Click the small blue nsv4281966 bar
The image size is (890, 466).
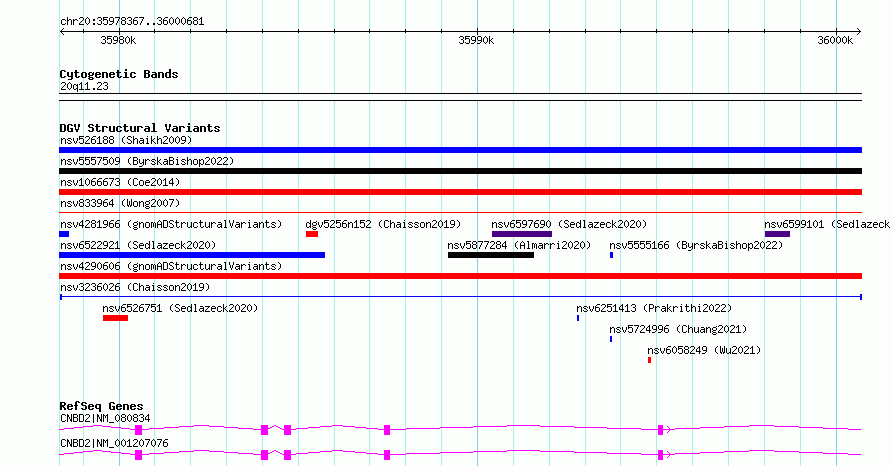(x=64, y=234)
